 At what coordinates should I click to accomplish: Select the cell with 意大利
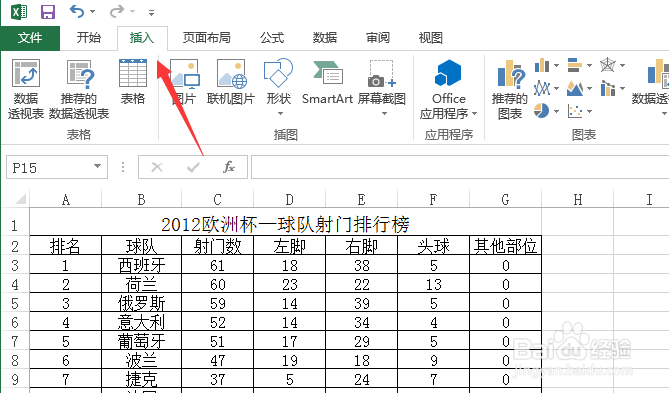142,323
